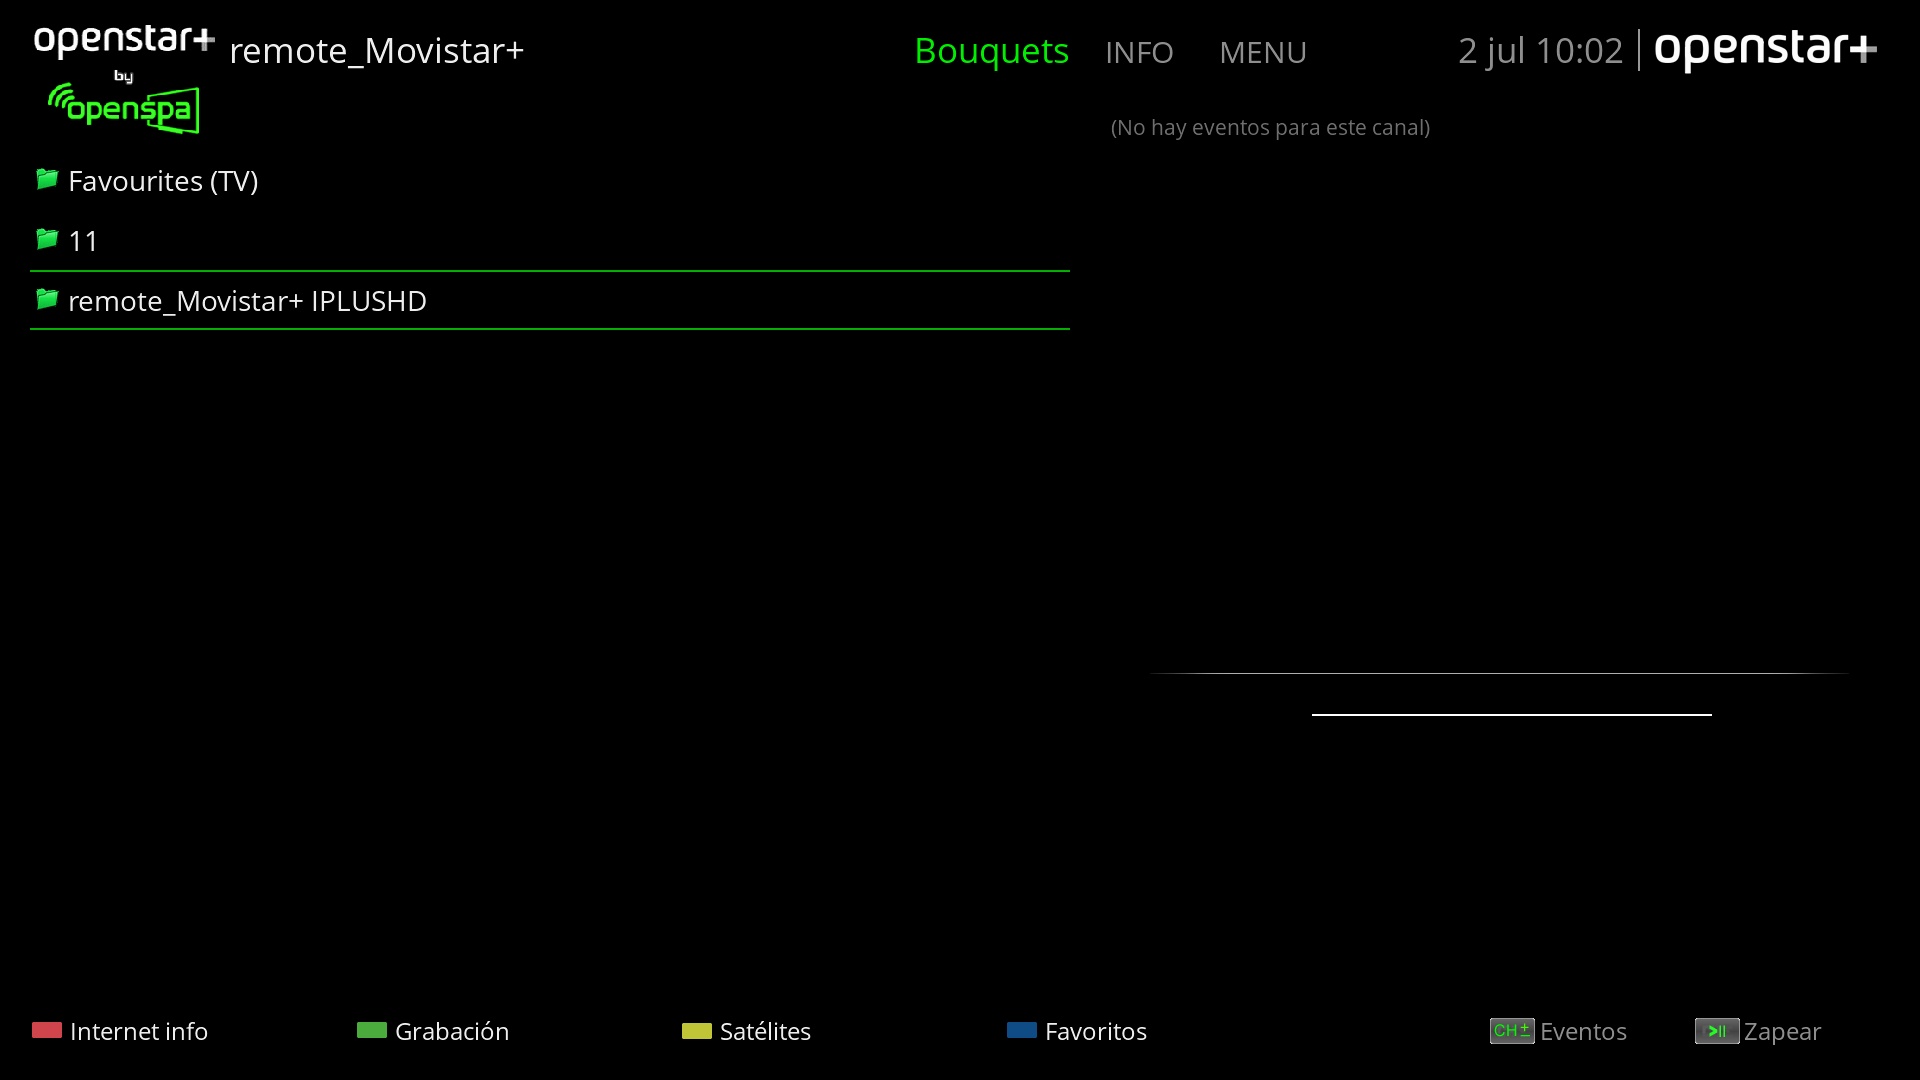Select the INFO menu item
The width and height of the screenshot is (1920, 1080).
coord(1139,52)
